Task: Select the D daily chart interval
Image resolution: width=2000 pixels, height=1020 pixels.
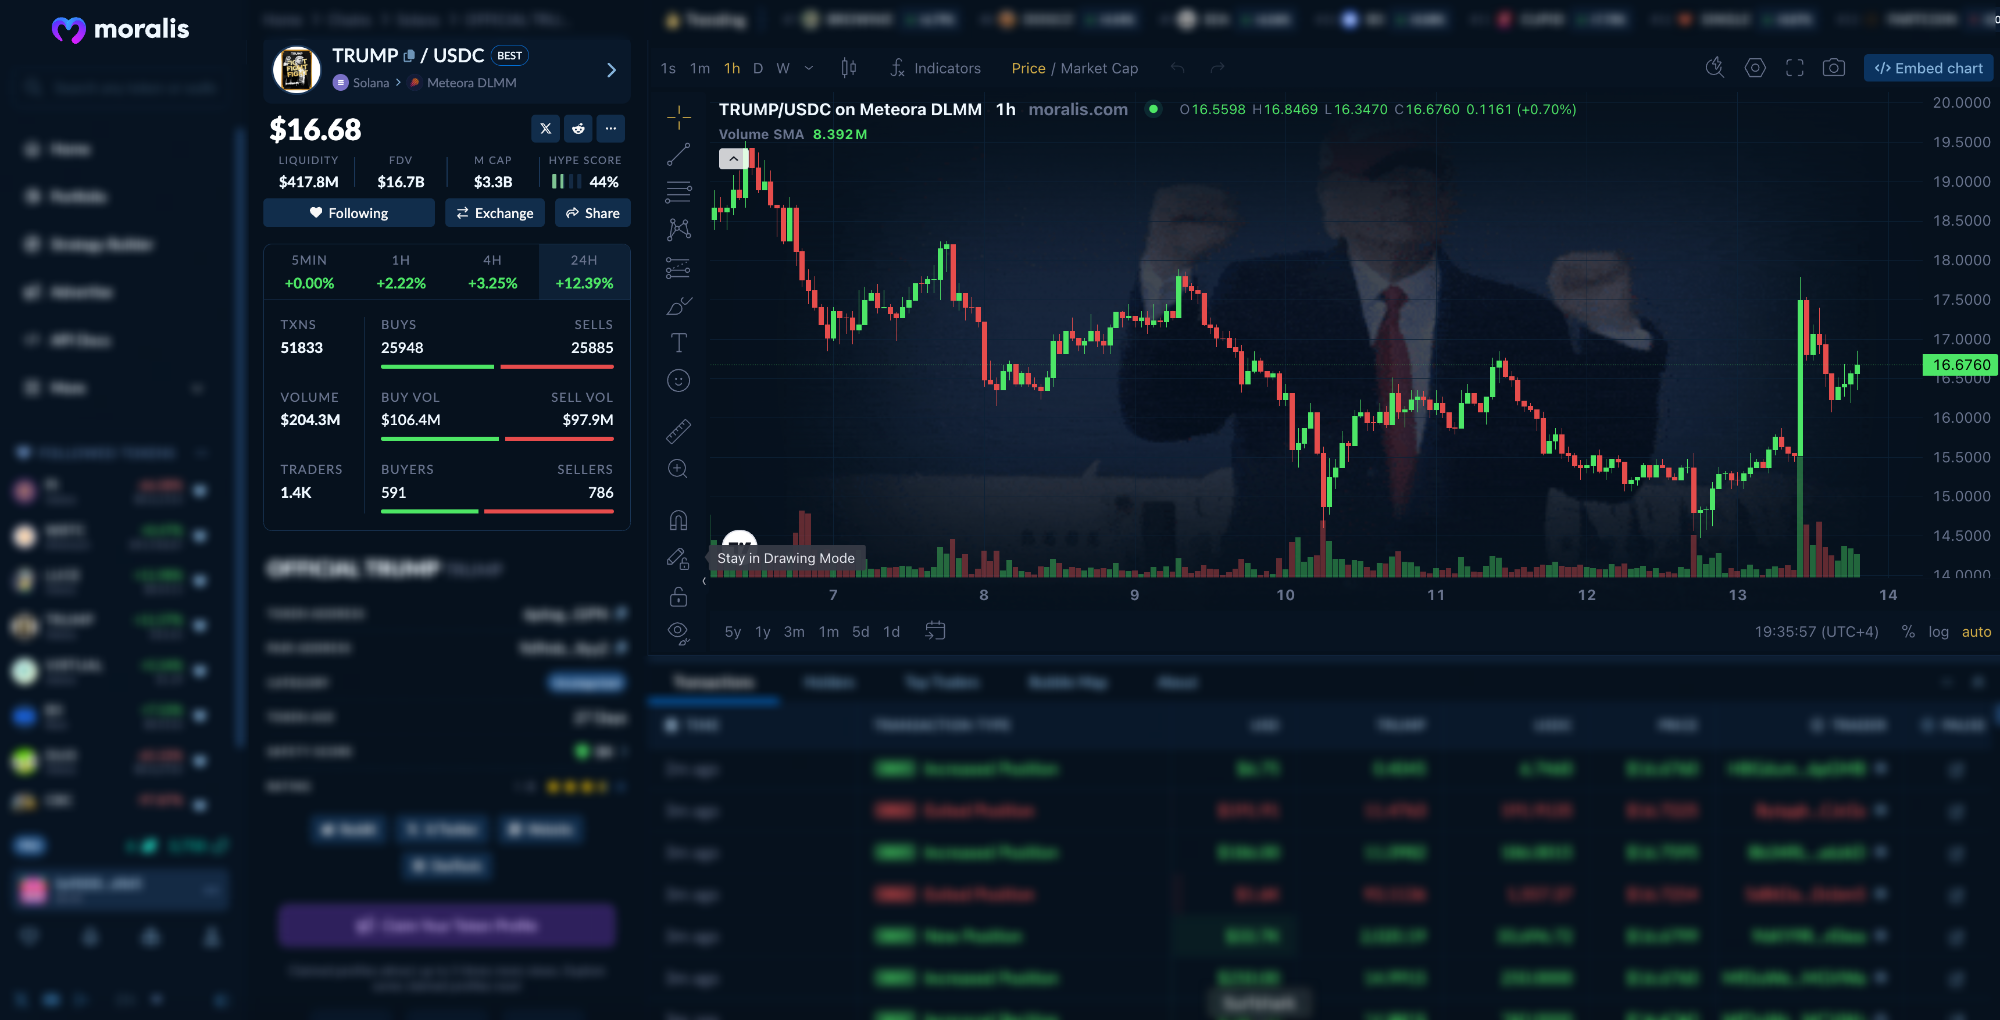Action: click(758, 68)
